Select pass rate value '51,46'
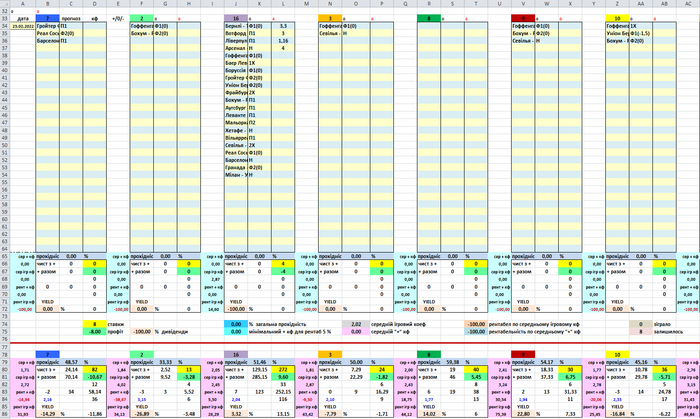700x419 pixels. point(259,362)
